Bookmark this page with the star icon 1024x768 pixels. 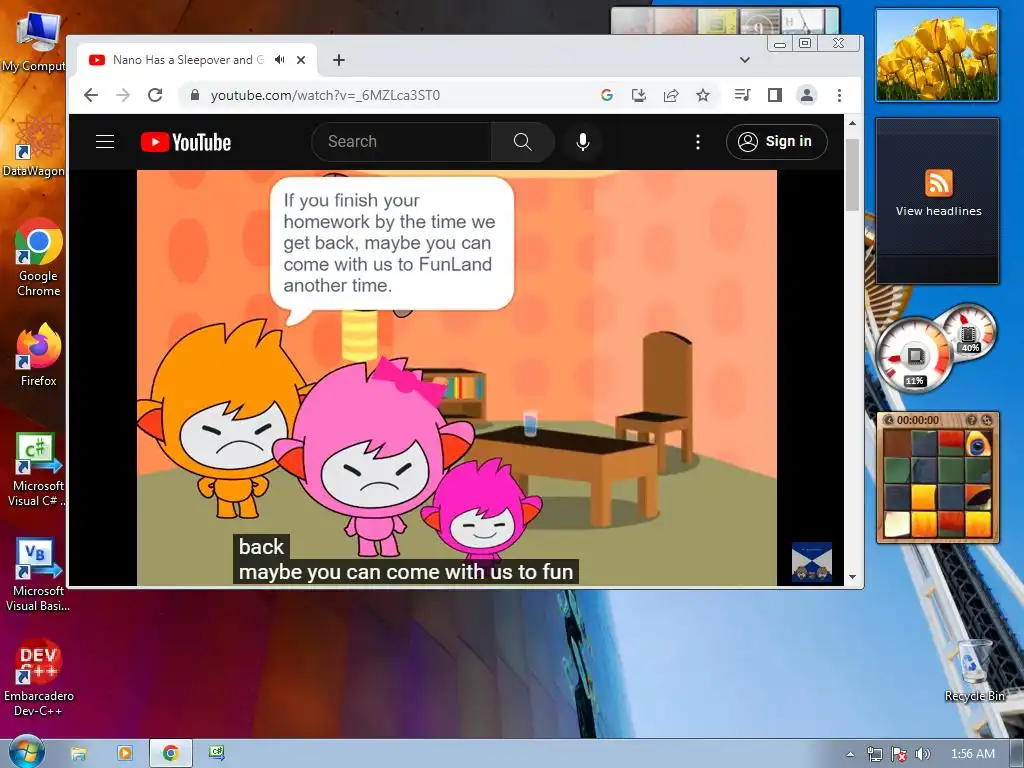point(703,95)
